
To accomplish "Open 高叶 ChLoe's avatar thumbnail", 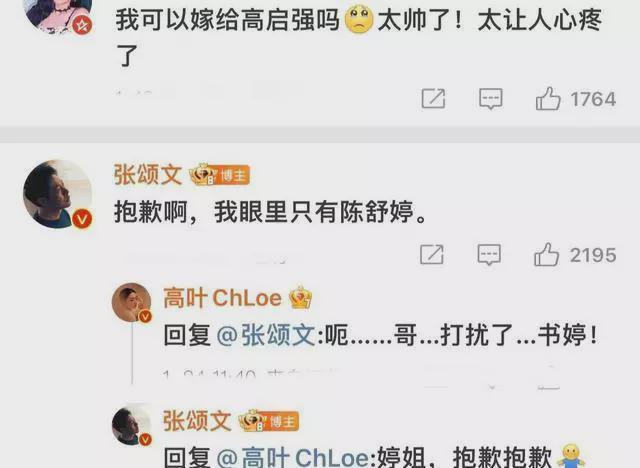I will (x=131, y=302).
